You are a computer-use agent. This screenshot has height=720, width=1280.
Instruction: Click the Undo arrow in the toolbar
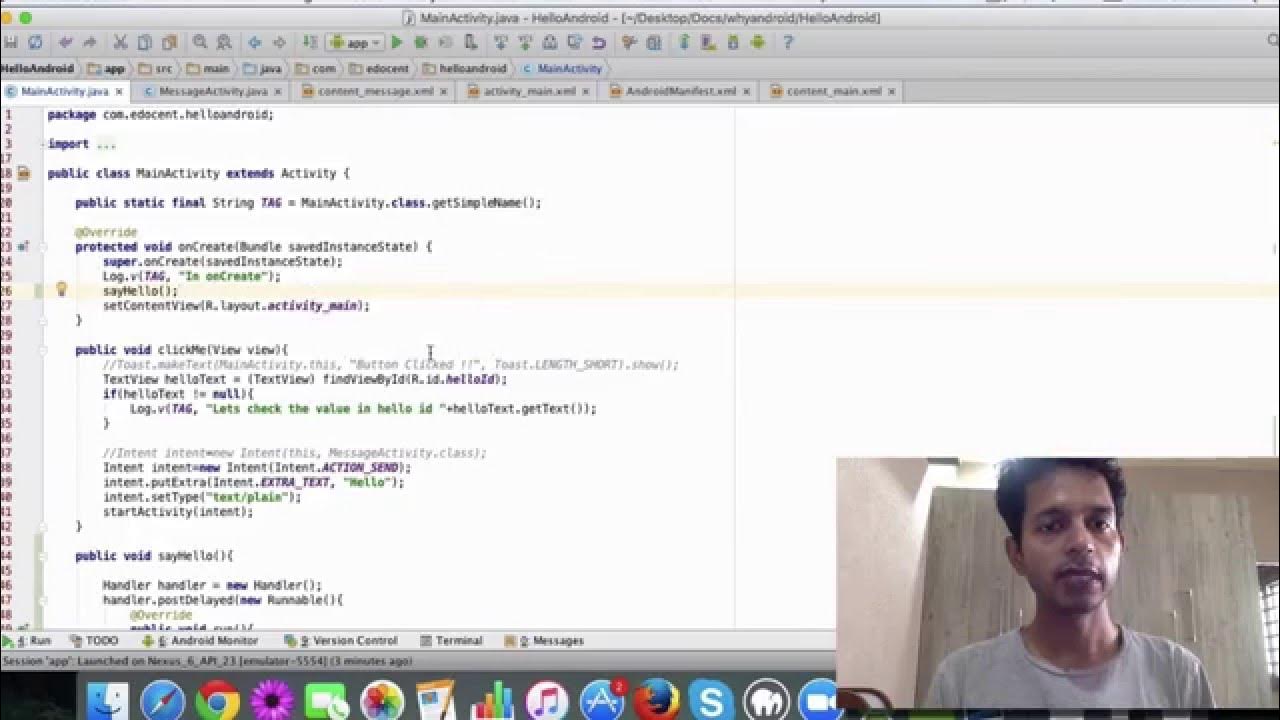[66, 43]
